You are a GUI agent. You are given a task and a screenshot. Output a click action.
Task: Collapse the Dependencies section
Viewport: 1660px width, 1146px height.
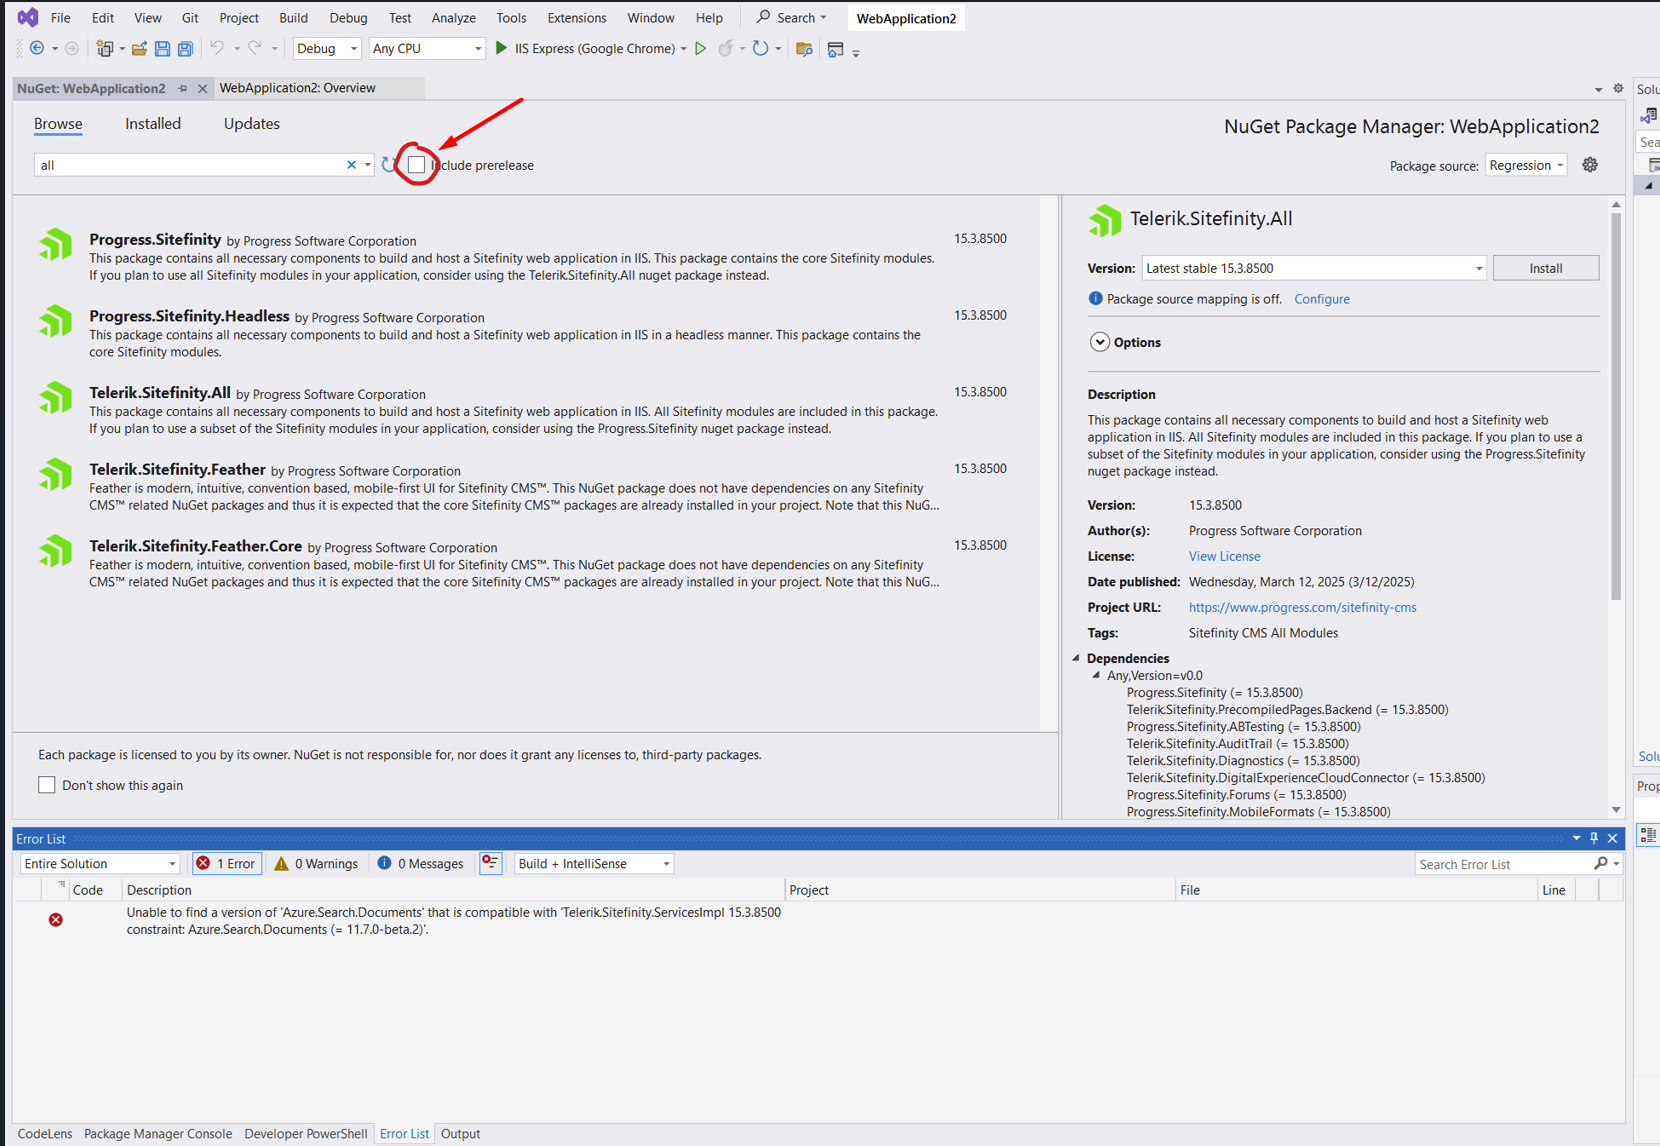click(1076, 658)
